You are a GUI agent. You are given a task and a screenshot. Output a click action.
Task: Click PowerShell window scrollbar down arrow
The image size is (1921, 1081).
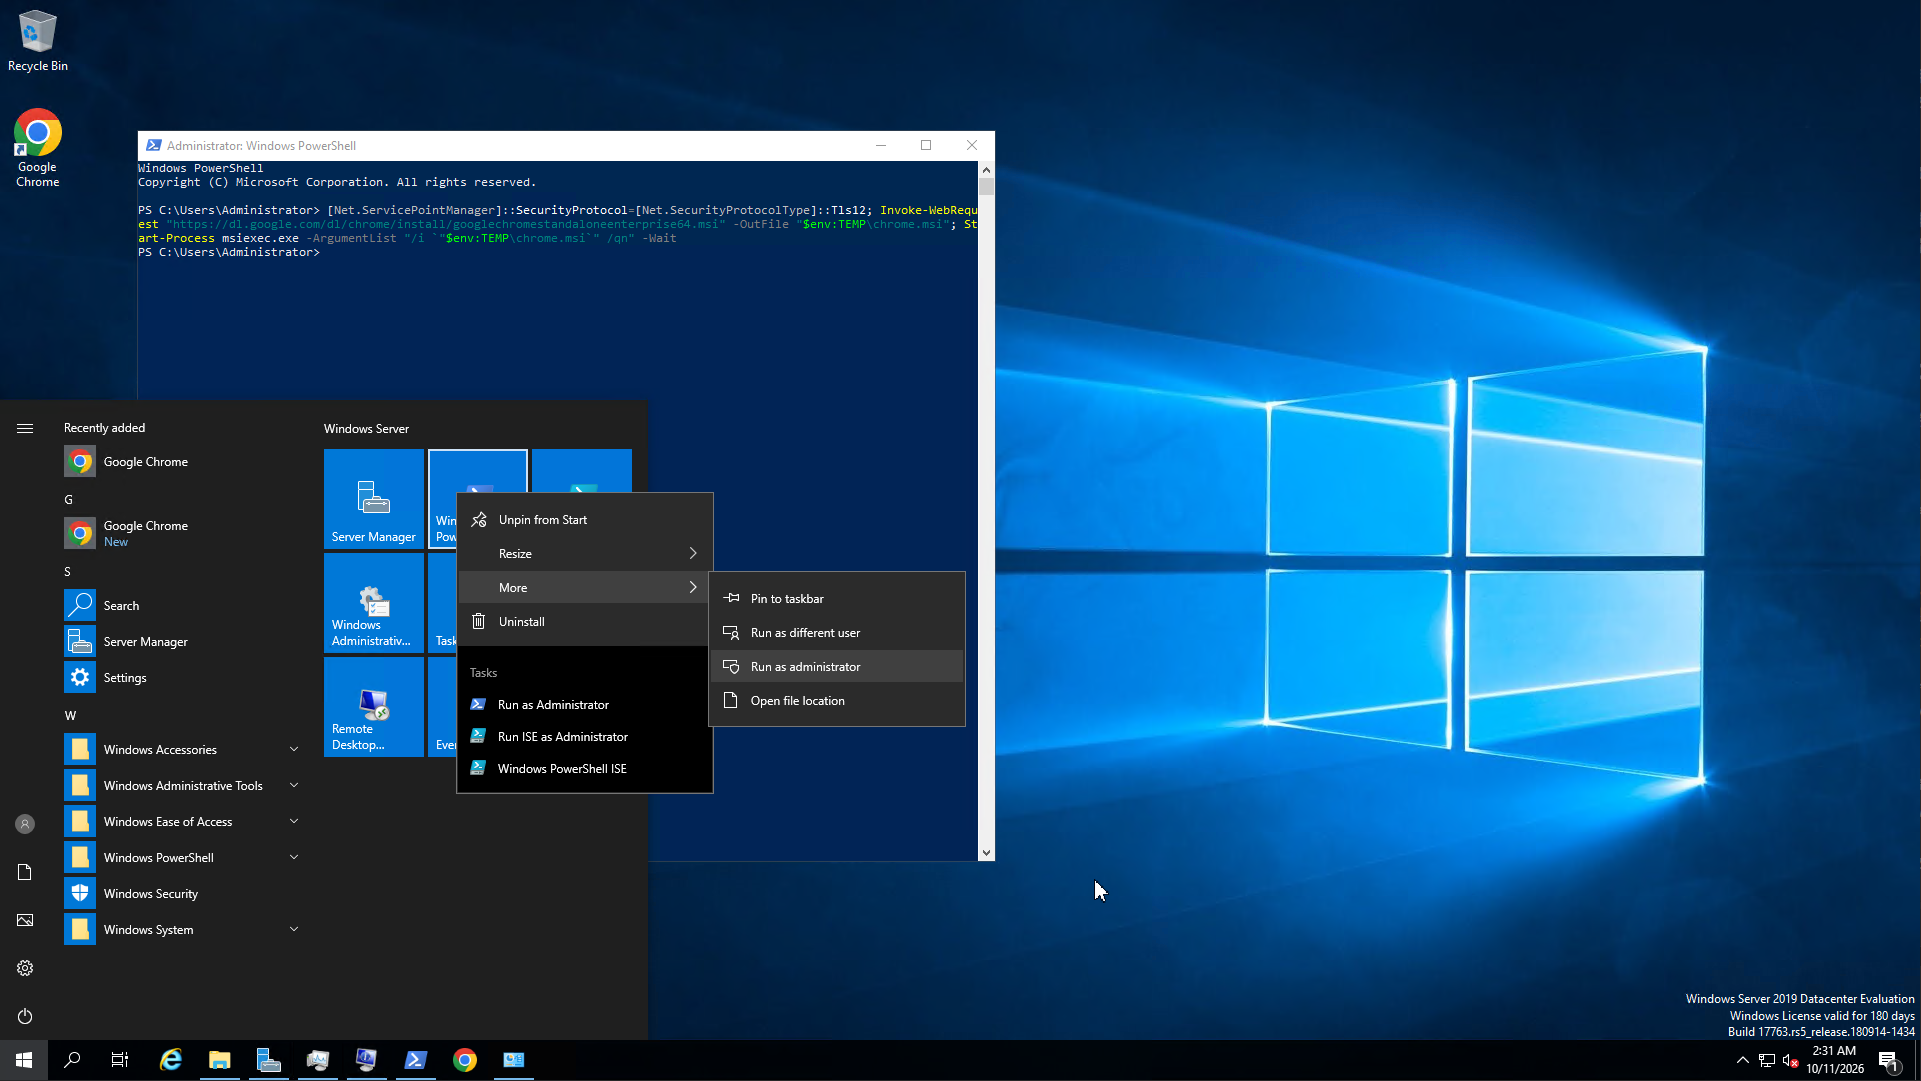(986, 853)
